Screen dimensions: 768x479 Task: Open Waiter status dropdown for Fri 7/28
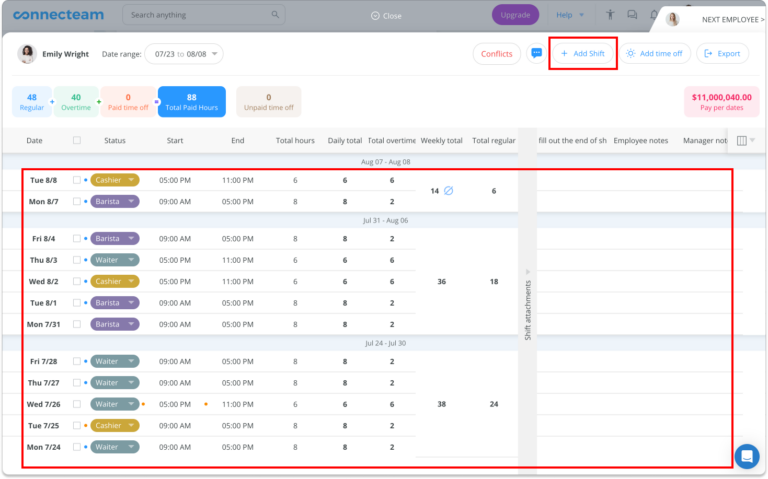[115, 361]
